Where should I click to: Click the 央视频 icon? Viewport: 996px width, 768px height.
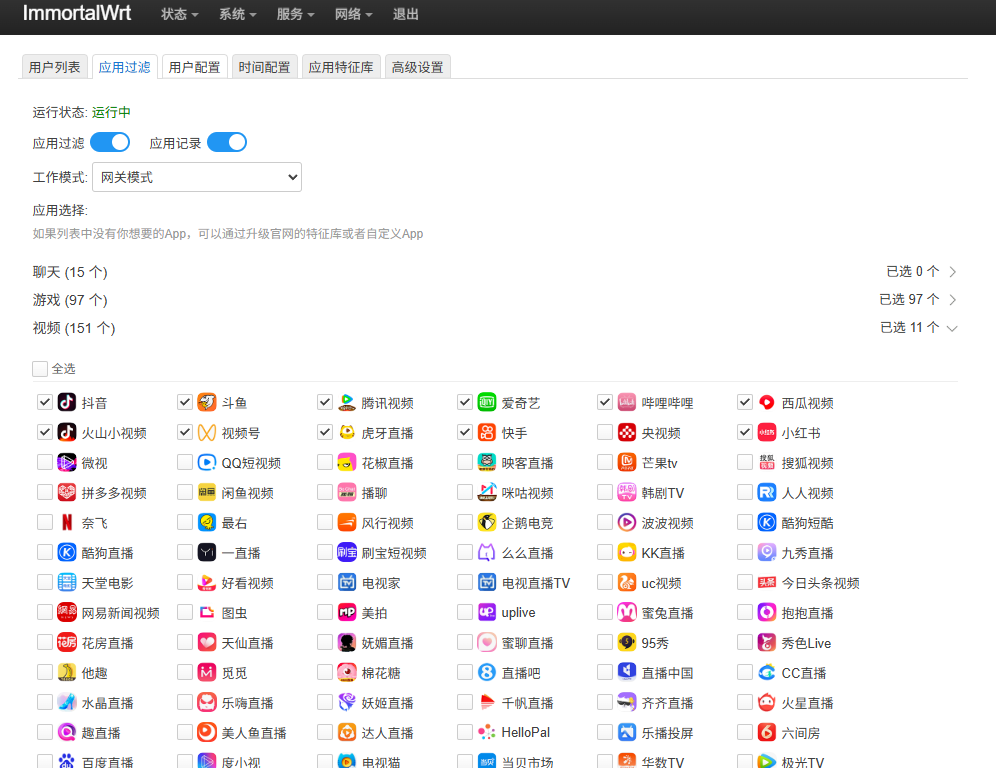pos(627,433)
